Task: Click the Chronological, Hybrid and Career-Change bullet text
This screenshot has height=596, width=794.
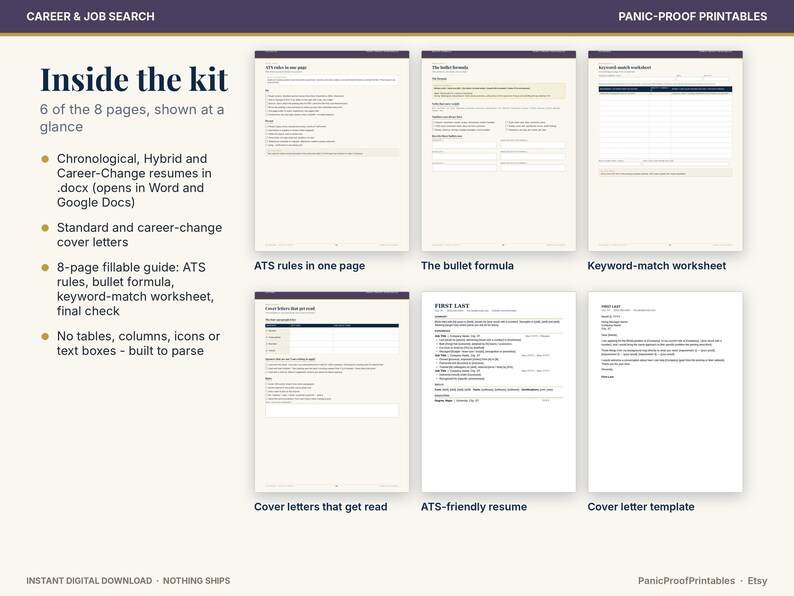Action: coord(134,180)
